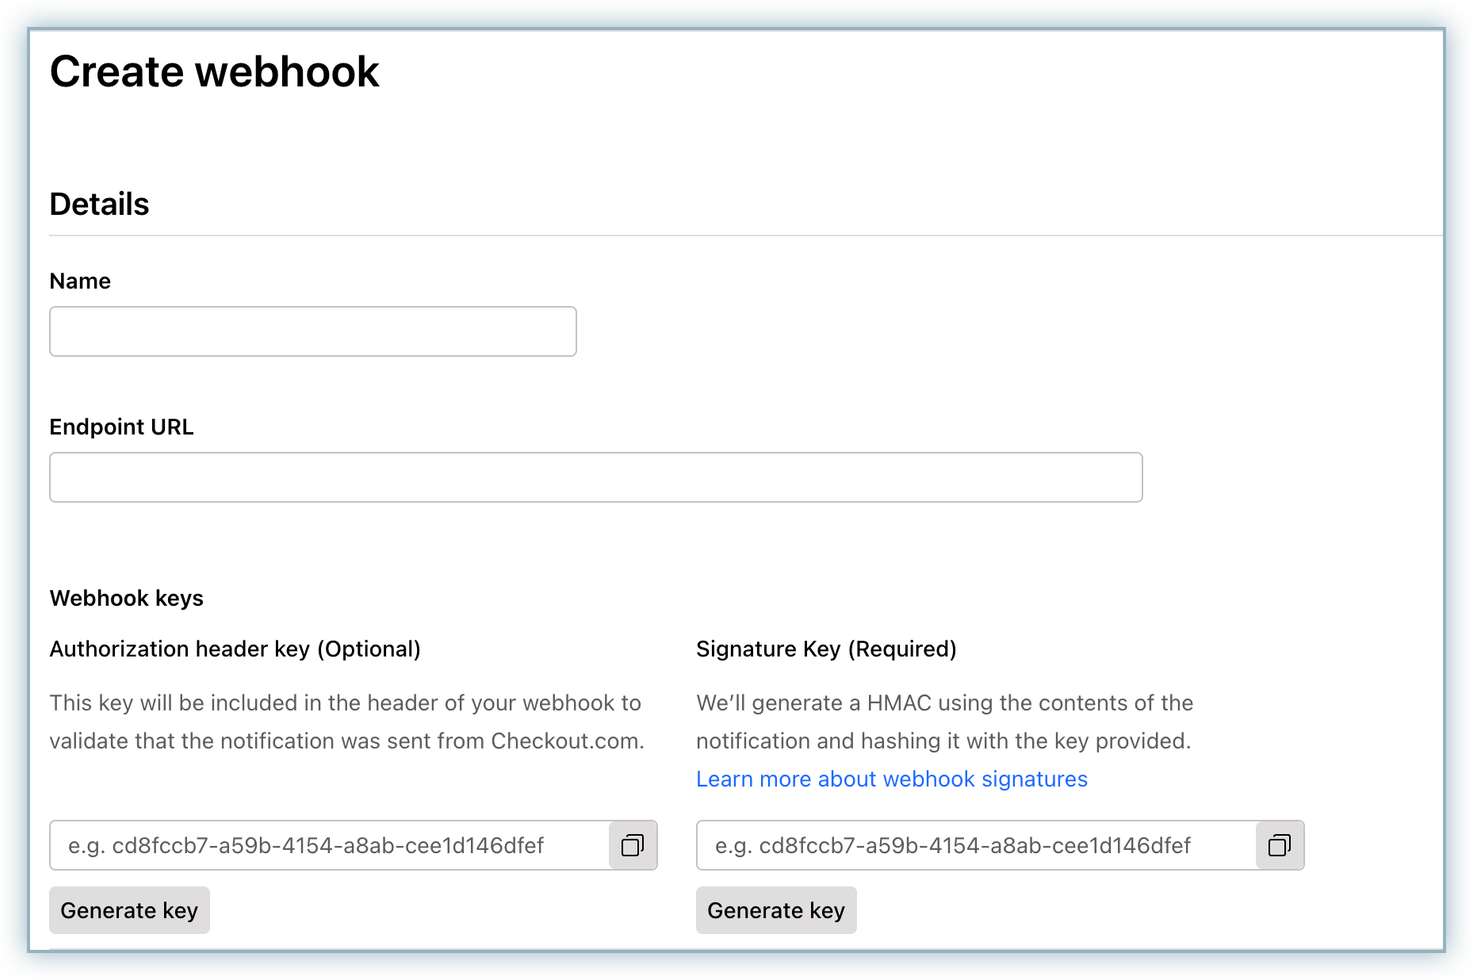
Task: Generate an authorization header key
Action: pos(129,911)
